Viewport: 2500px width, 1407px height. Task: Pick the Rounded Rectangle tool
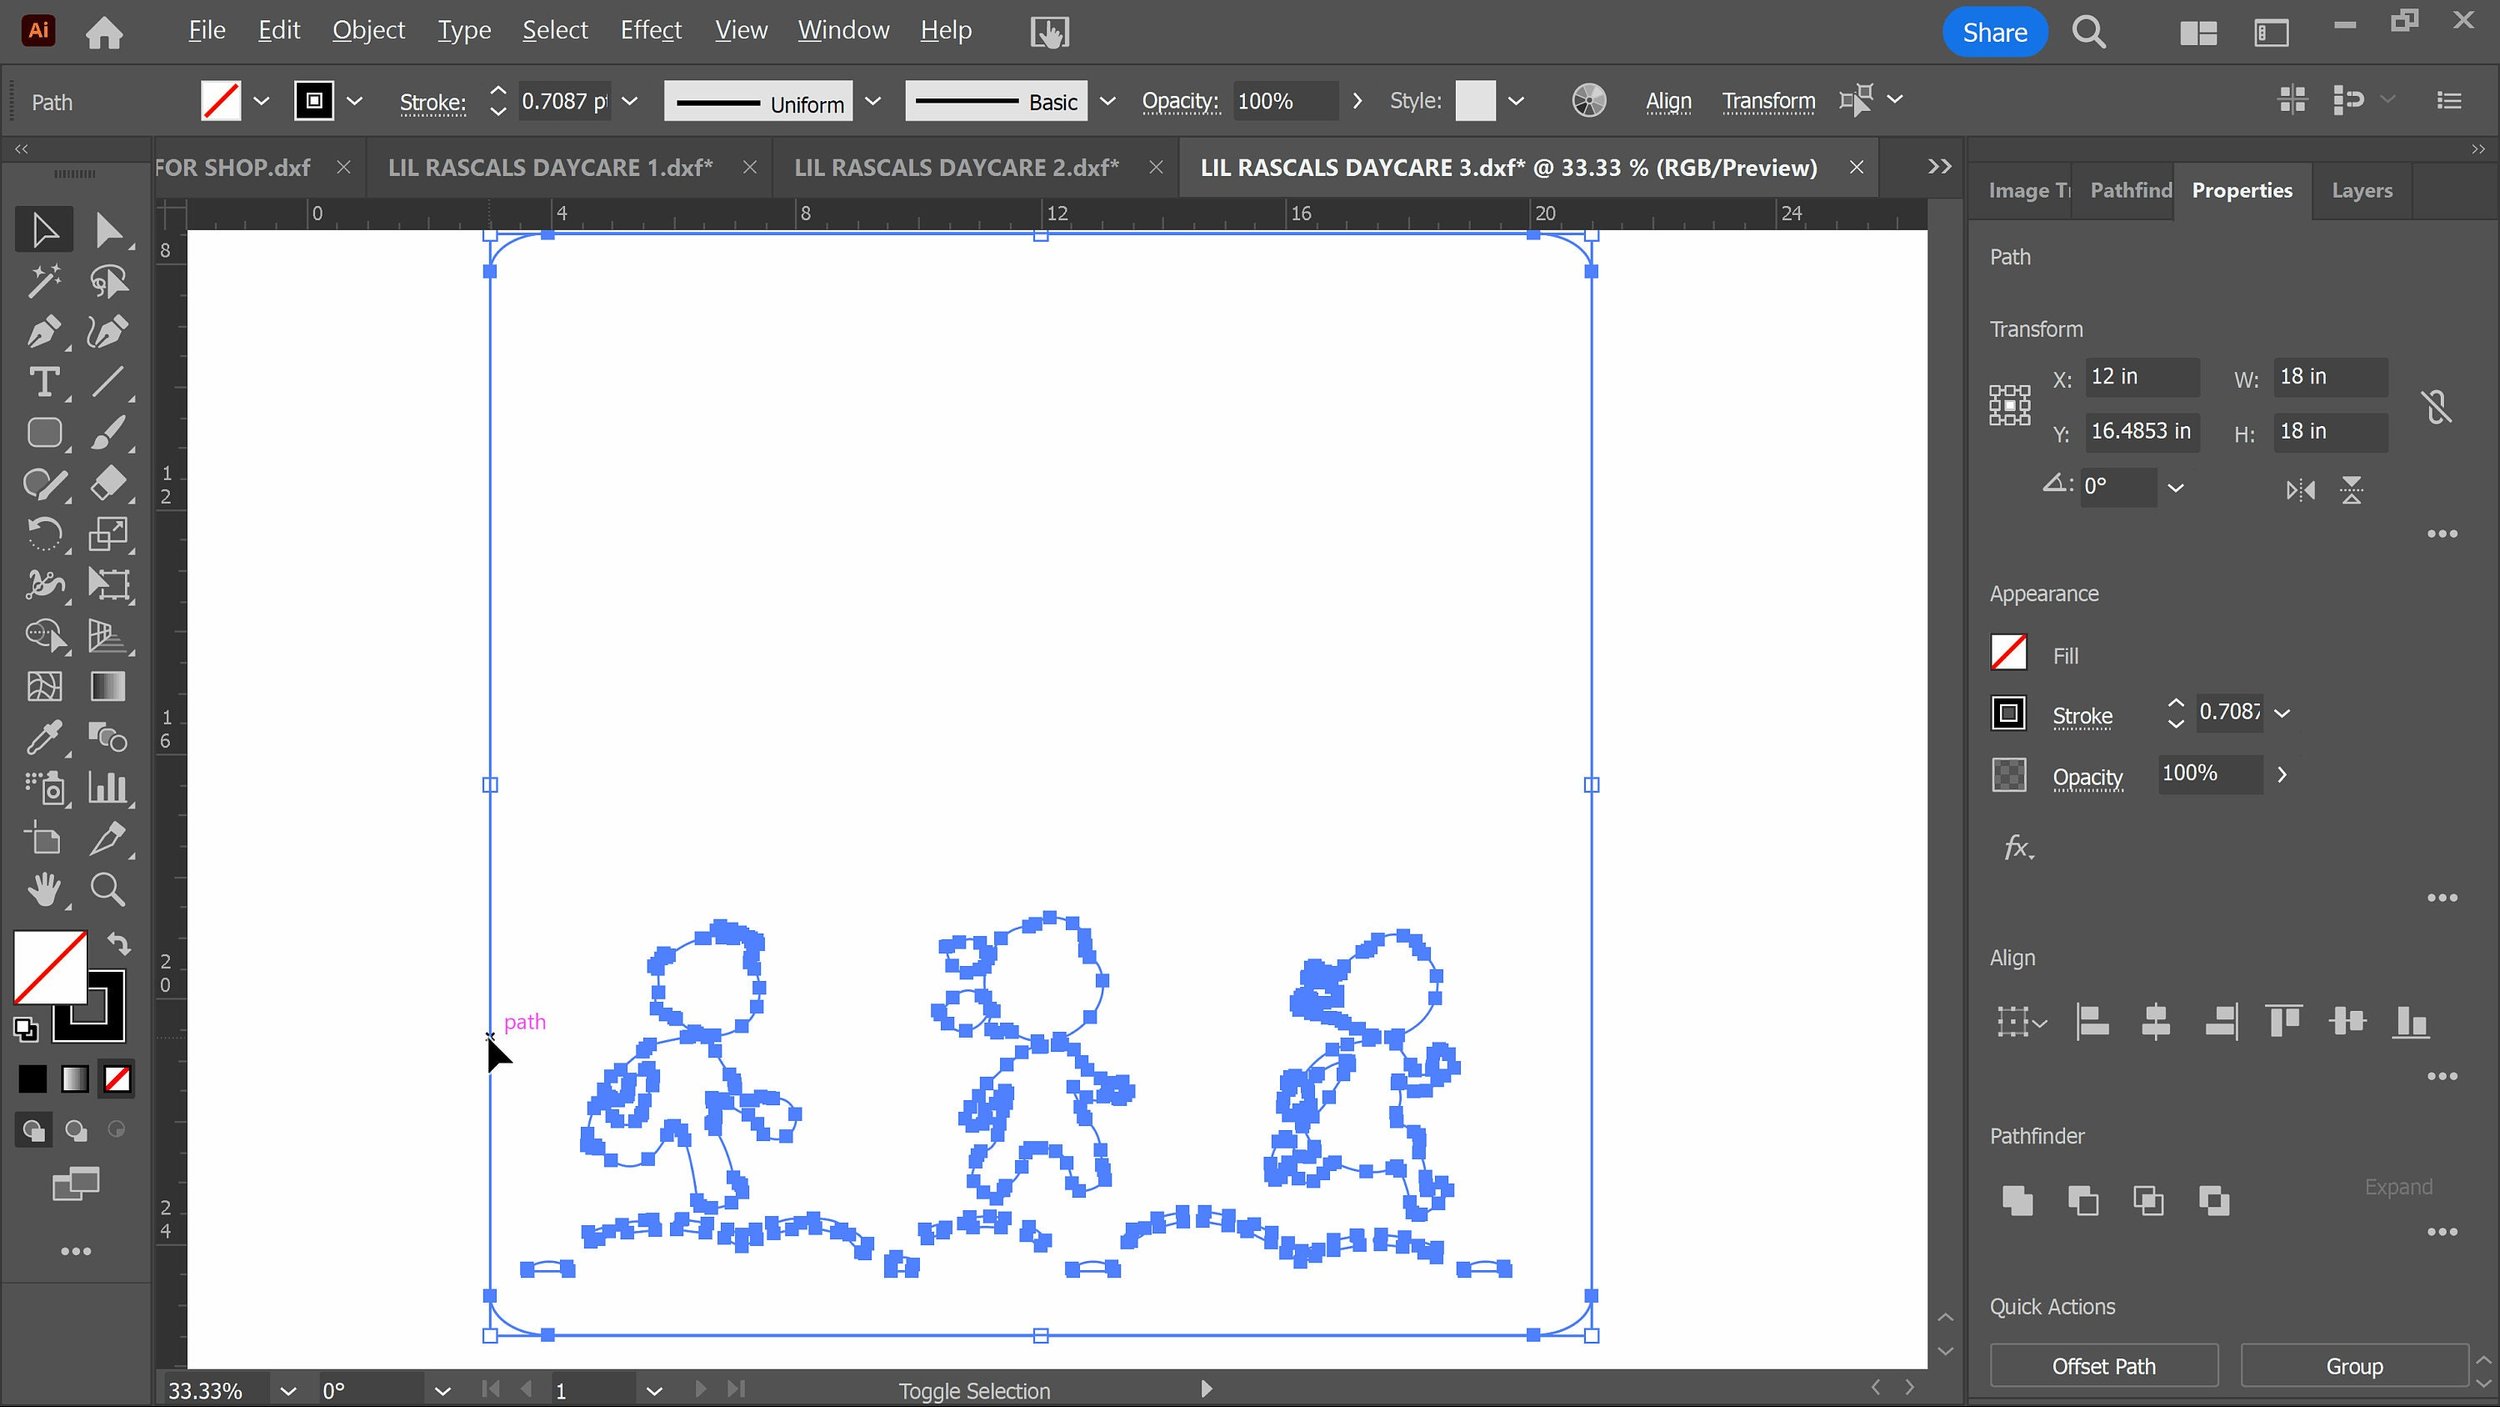44,433
